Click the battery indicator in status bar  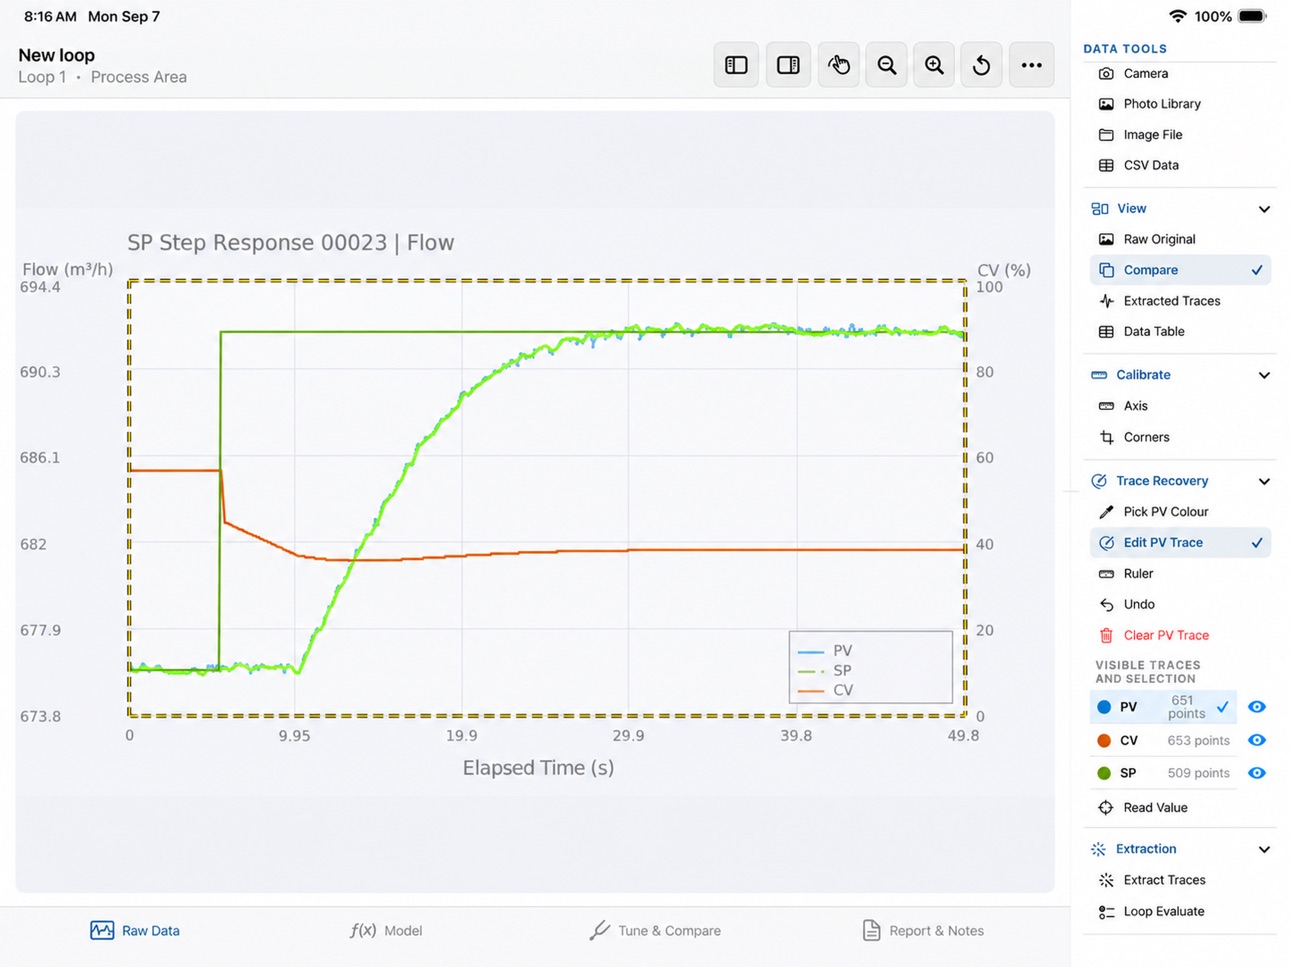[x=1252, y=16]
